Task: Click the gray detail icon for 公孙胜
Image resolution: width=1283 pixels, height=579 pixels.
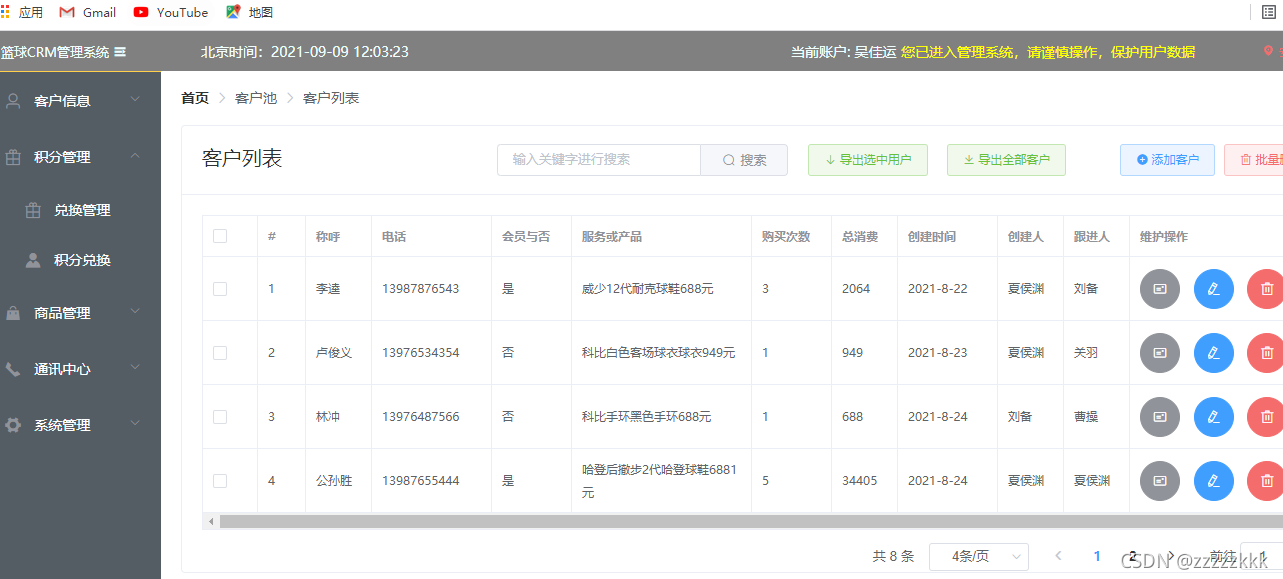Action: [1160, 481]
